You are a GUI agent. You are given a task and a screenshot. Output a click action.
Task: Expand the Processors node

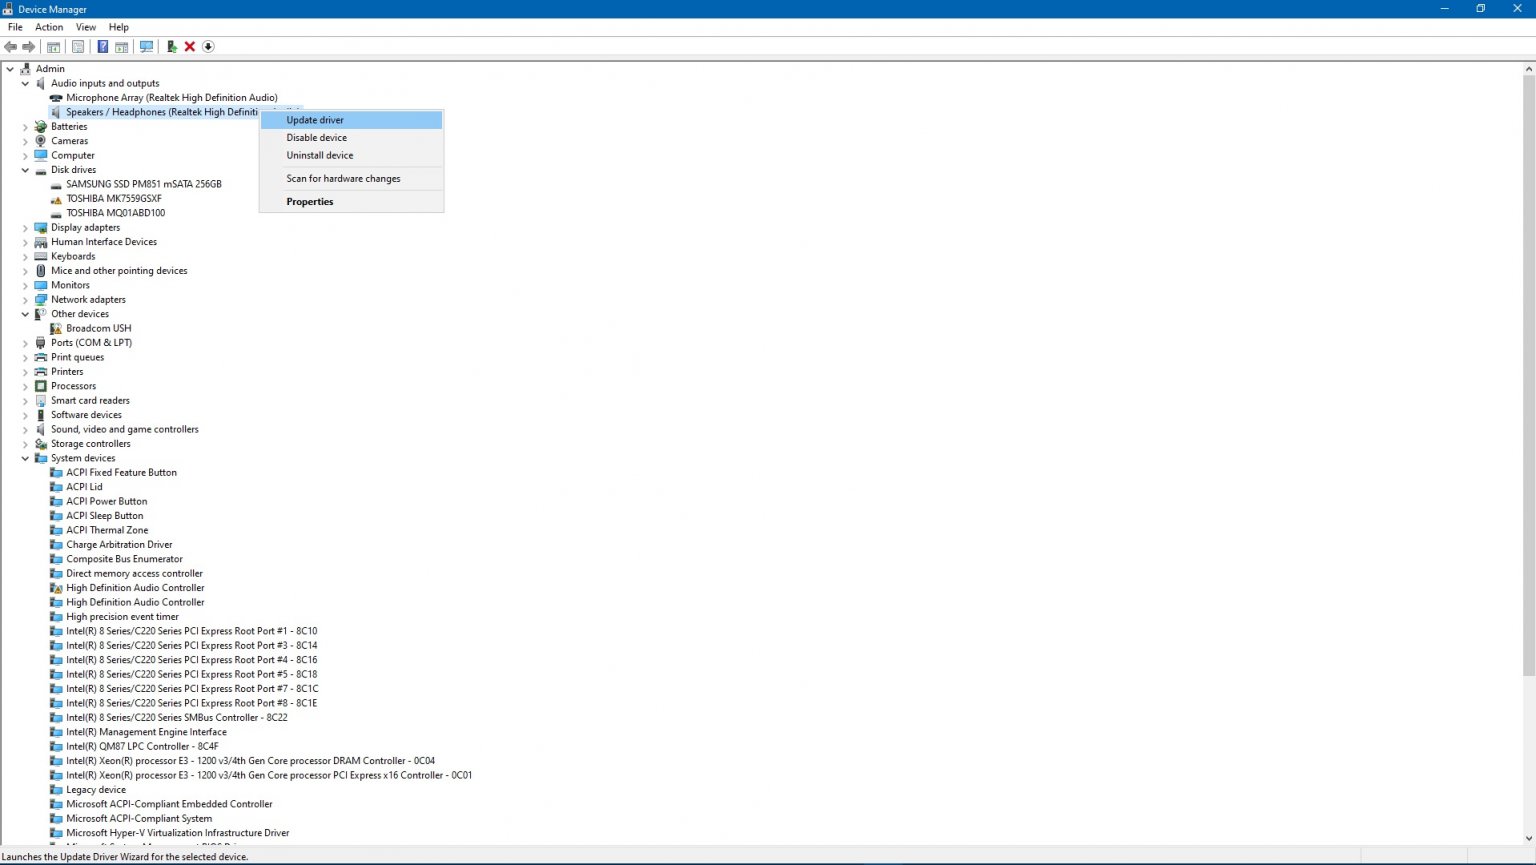25,386
